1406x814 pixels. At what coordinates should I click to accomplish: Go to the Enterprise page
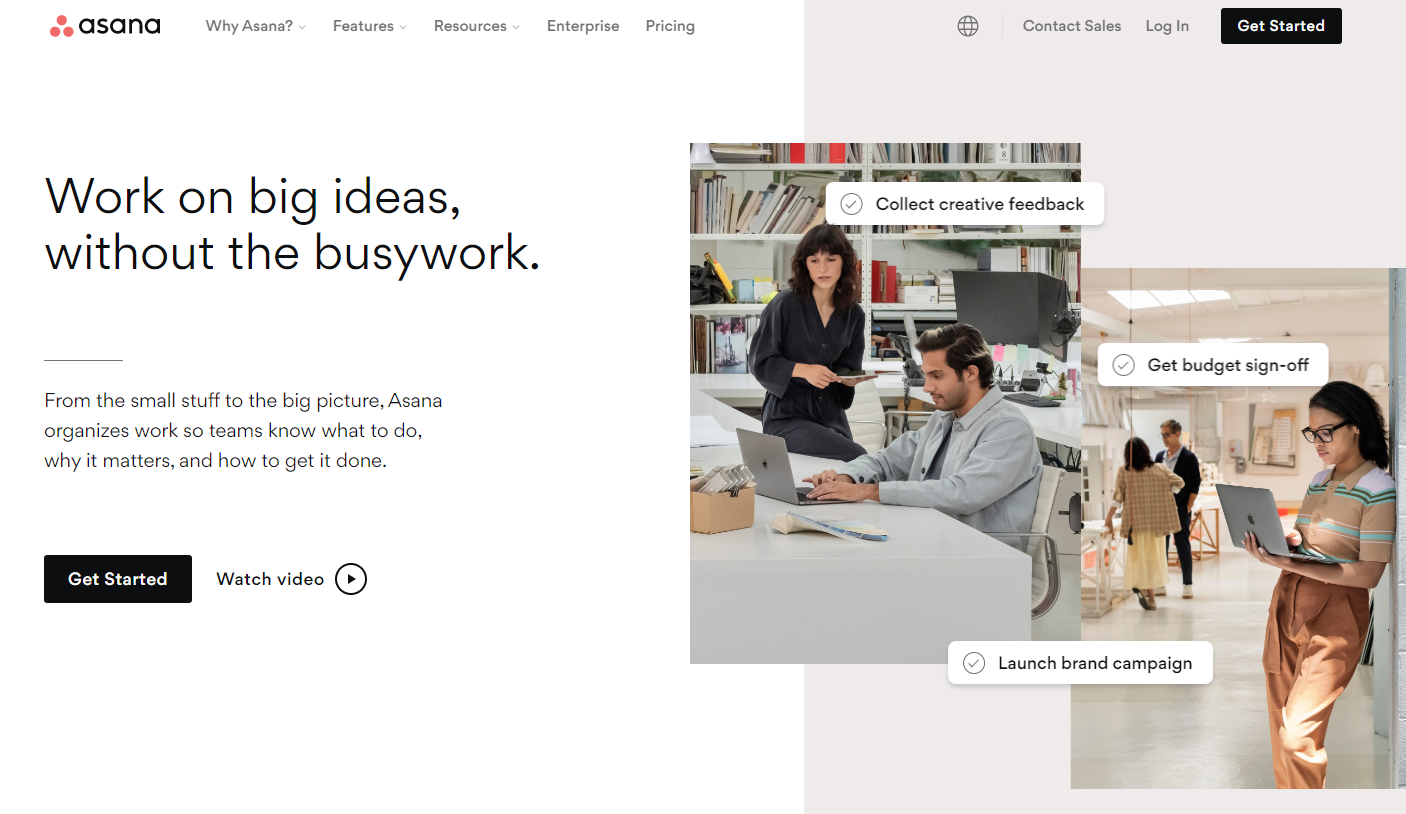click(x=583, y=26)
